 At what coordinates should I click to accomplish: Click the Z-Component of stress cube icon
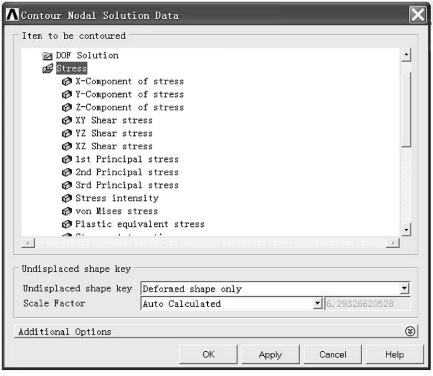67,108
